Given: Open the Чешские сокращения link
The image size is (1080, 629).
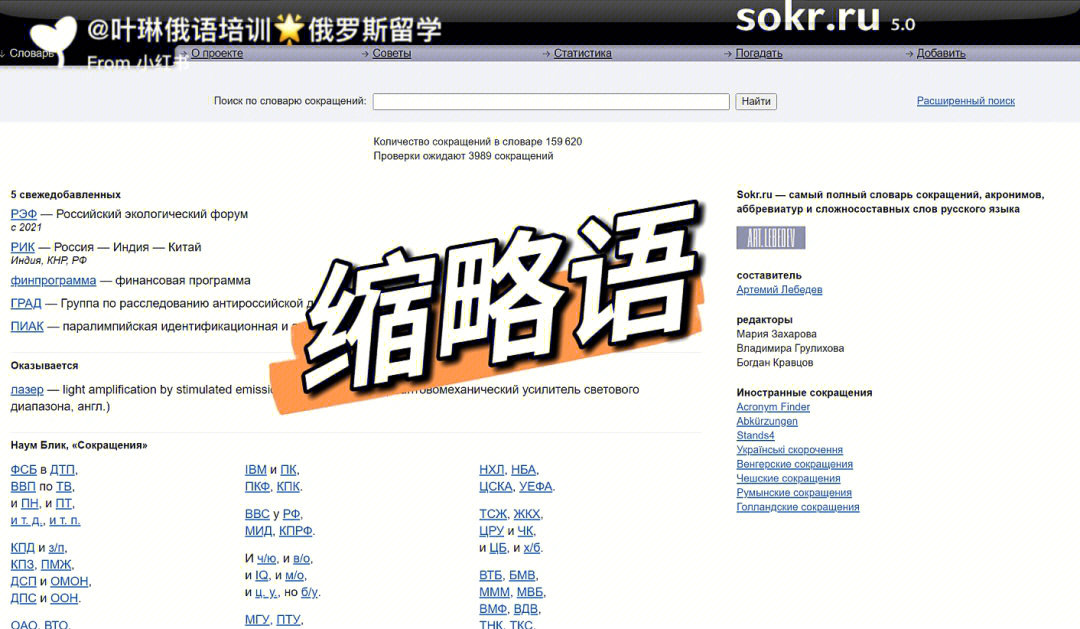Looking at the screenshot, I should pos(788,478).
